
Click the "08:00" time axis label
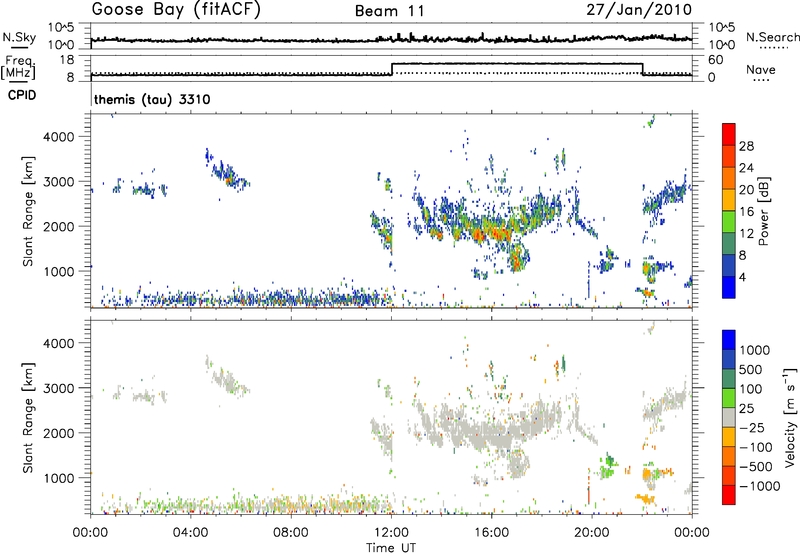point(291,533)
